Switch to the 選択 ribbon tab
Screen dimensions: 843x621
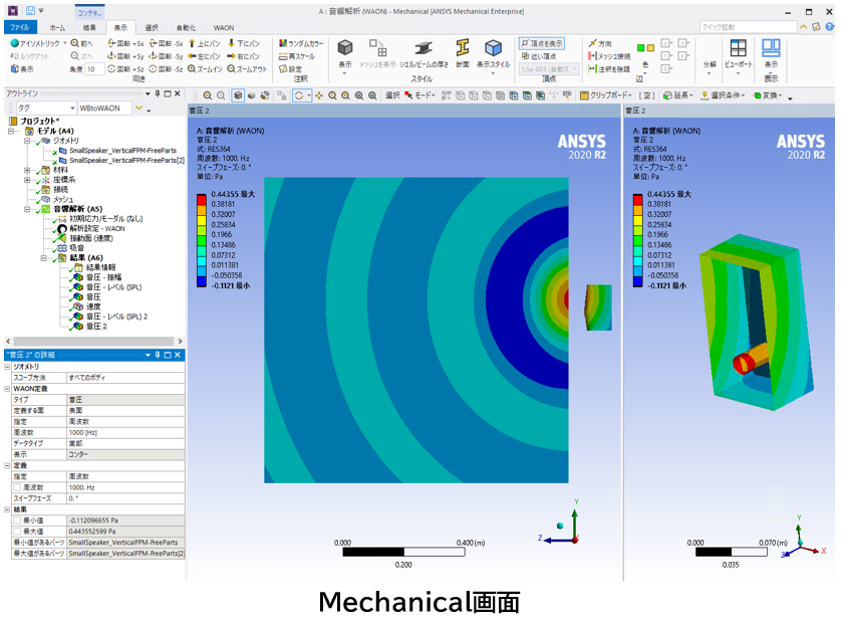[152, 27]
